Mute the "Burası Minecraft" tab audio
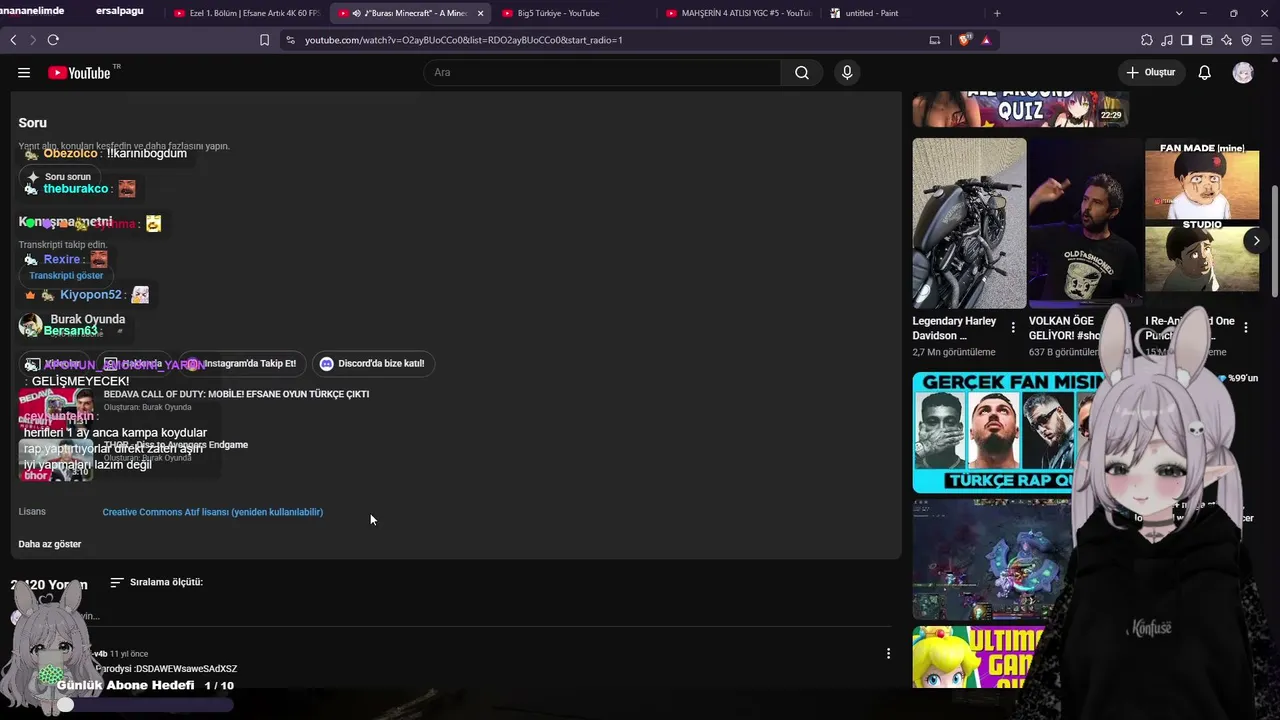The width and height of the screenshot is (1280, 720). [356, 13]
